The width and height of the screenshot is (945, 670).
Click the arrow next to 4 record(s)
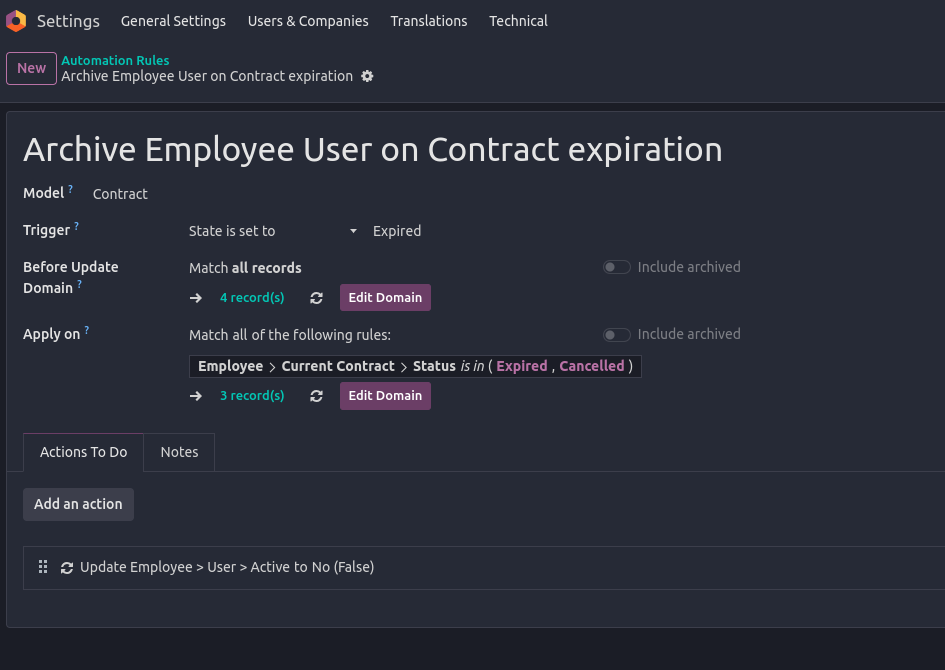[196, 298]
